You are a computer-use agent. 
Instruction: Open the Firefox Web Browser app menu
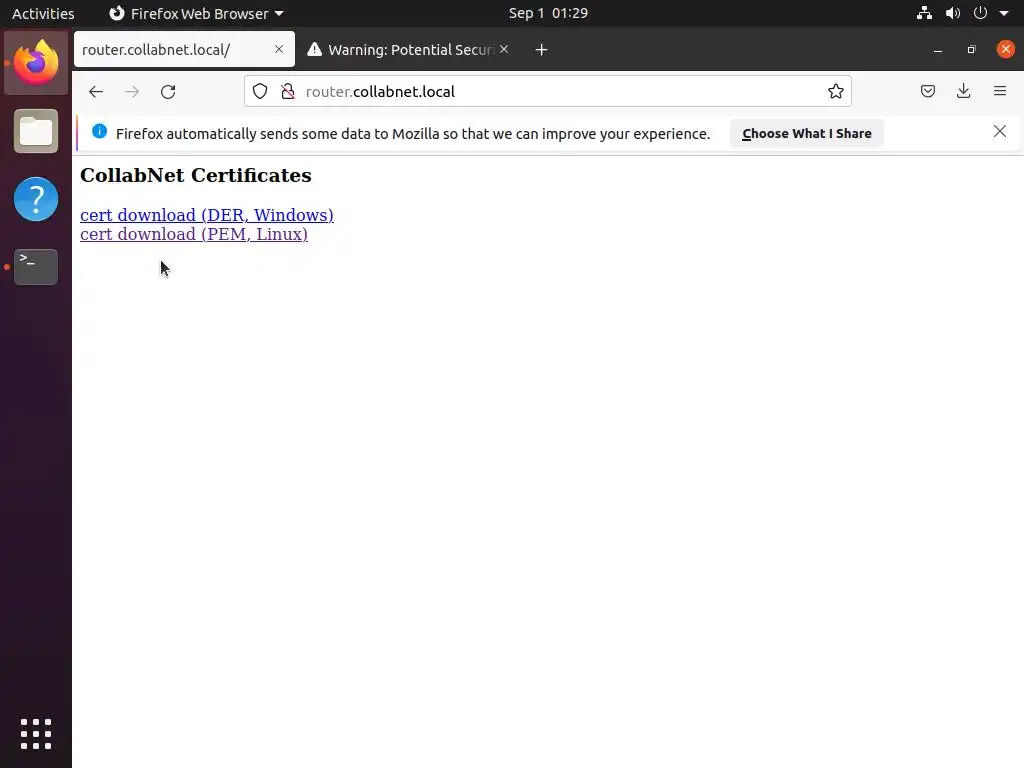pos(196,13)
